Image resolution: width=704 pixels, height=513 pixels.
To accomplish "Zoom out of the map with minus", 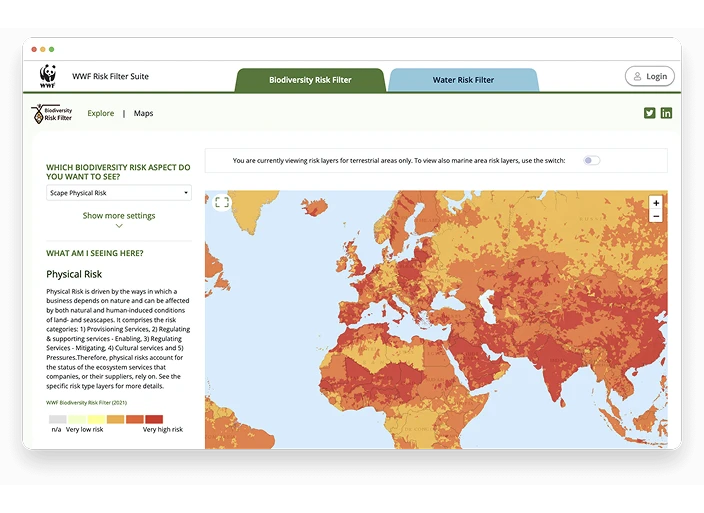I will (x=656, y=216).
